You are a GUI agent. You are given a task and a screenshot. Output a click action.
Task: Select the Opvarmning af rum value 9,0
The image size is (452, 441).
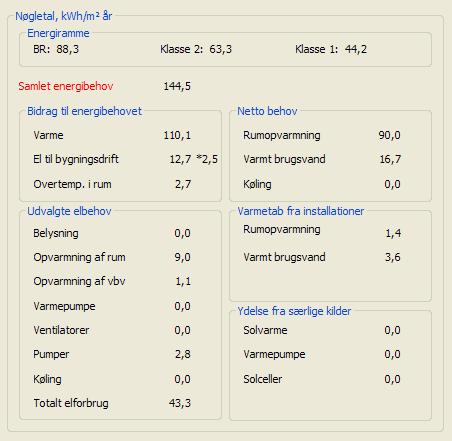[182, 257]
